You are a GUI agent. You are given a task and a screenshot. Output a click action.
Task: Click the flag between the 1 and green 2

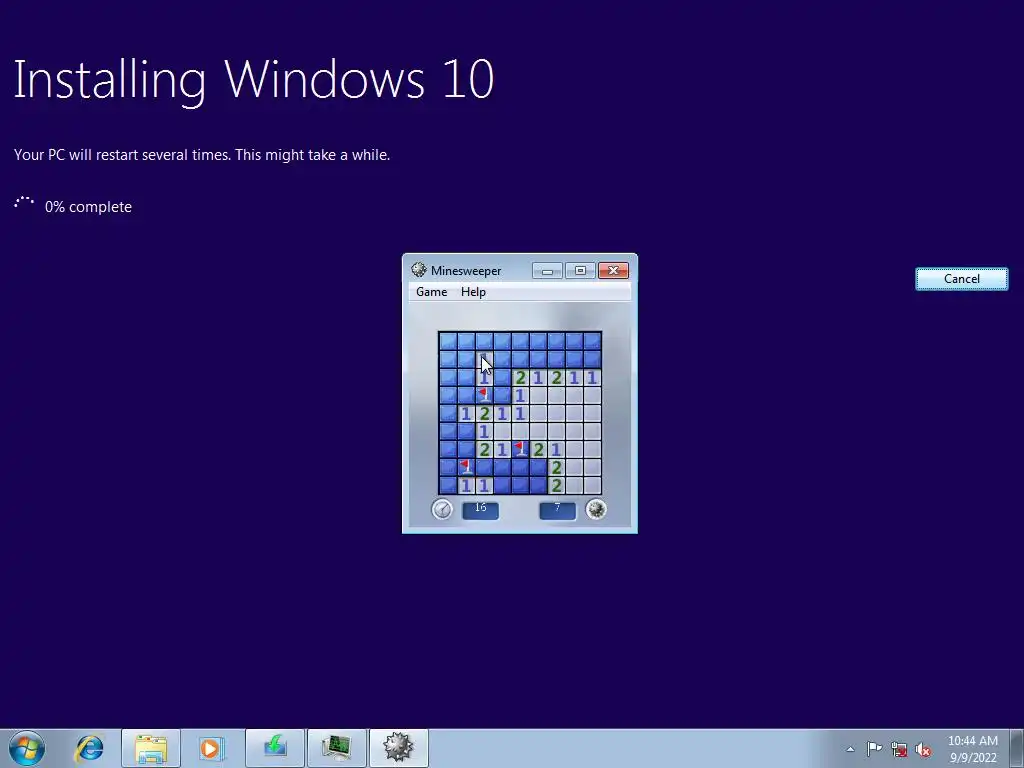click(520, 449)
